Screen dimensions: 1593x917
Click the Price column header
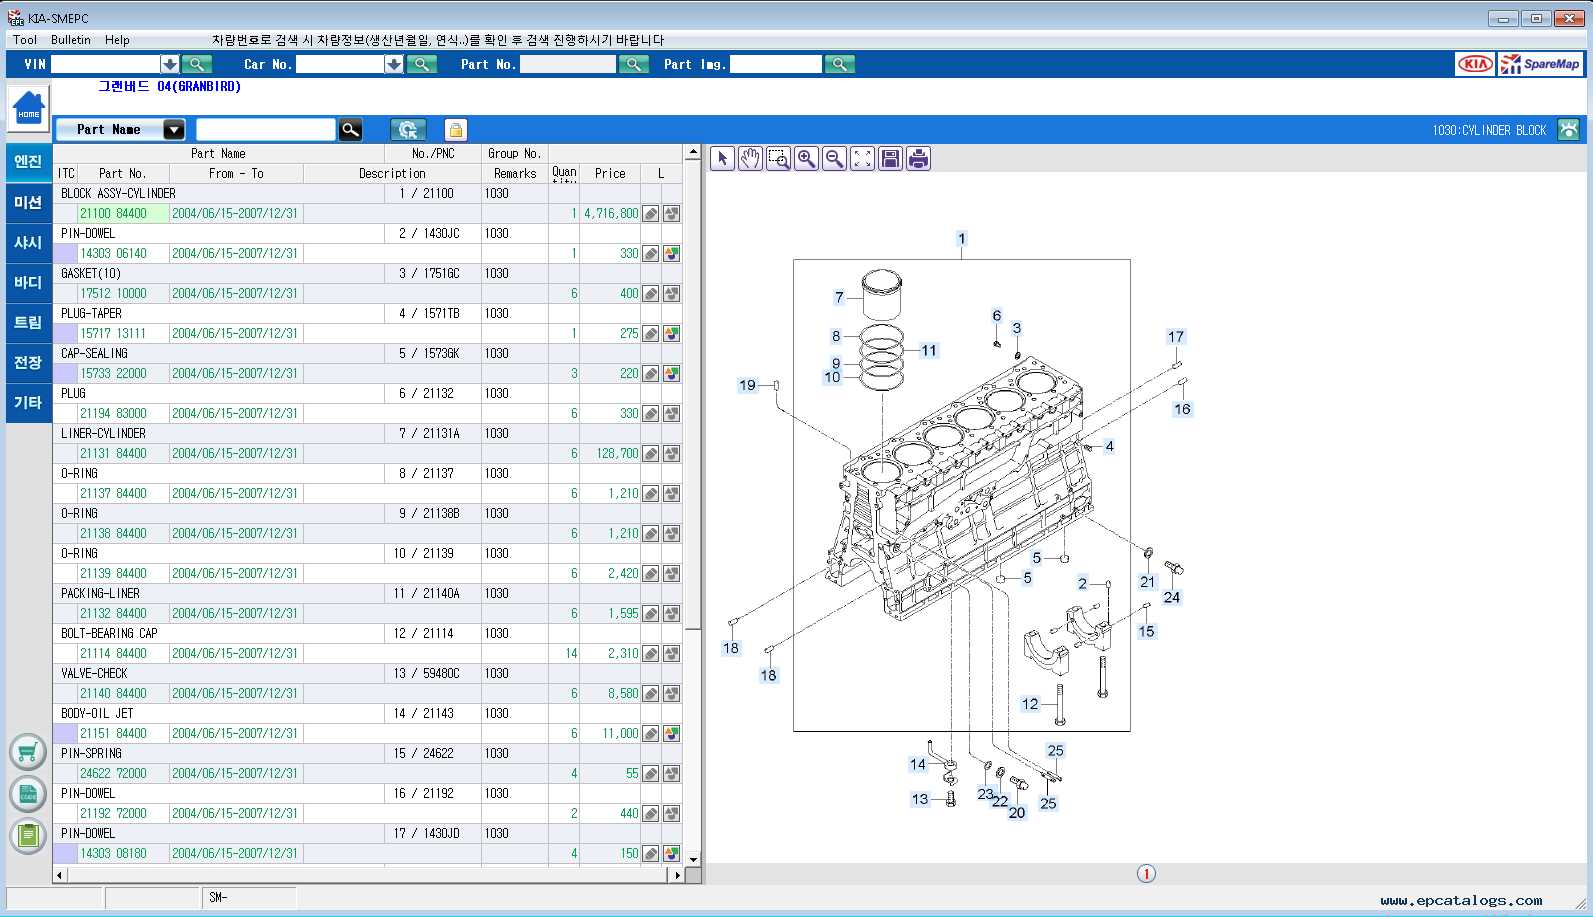tap(610, 173)
